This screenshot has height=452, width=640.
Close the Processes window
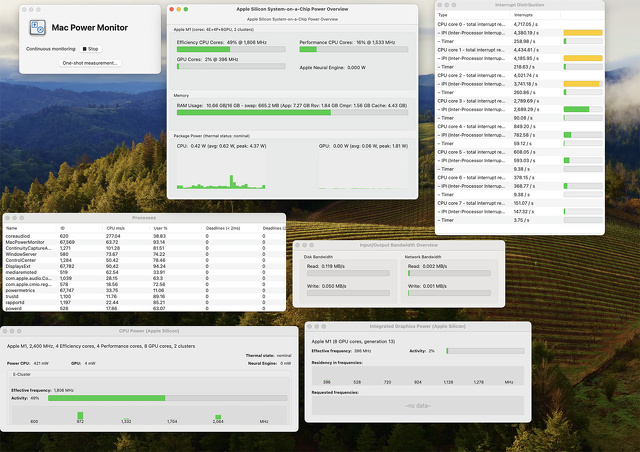[x=7, y=218]
